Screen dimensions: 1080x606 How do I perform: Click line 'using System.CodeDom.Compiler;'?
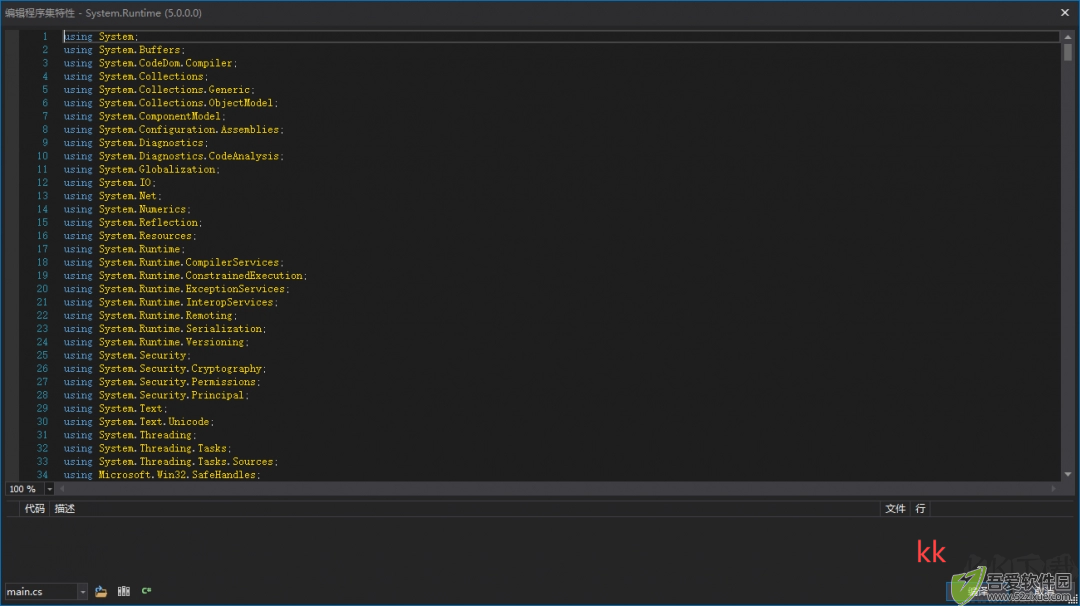[151, 63]
